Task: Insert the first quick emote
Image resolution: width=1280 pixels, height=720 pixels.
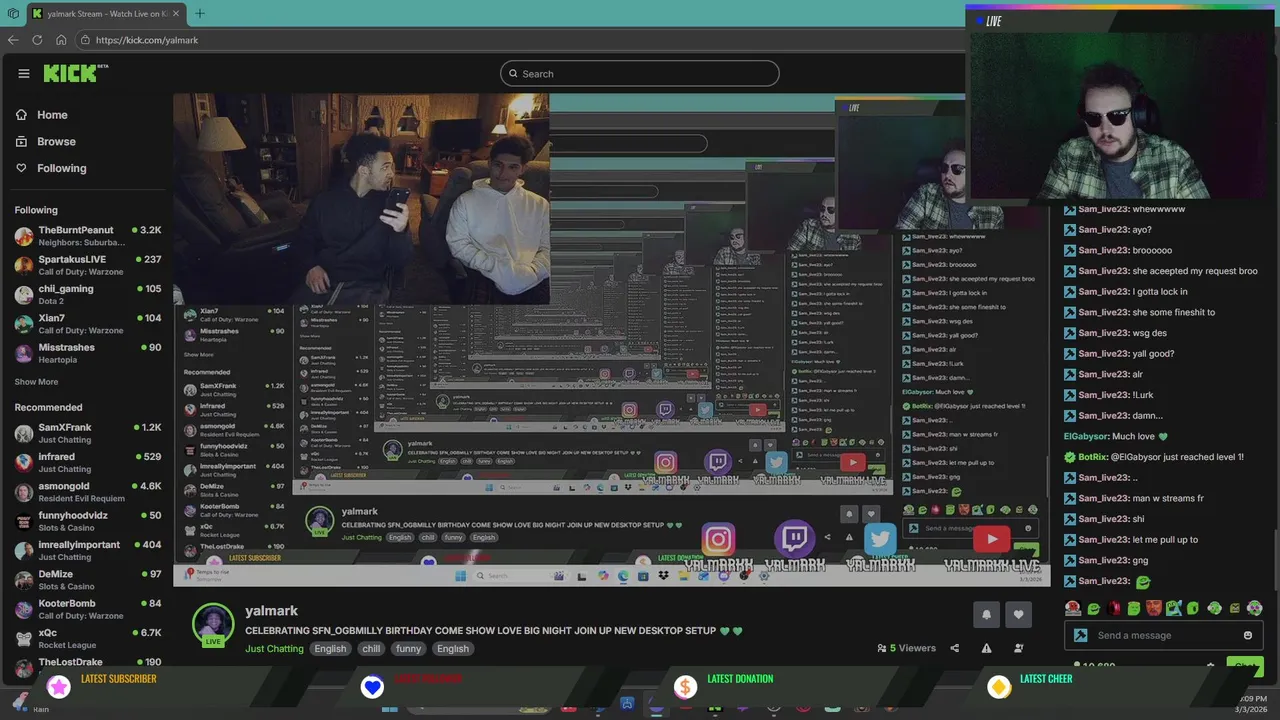Action: point(1073,608)
